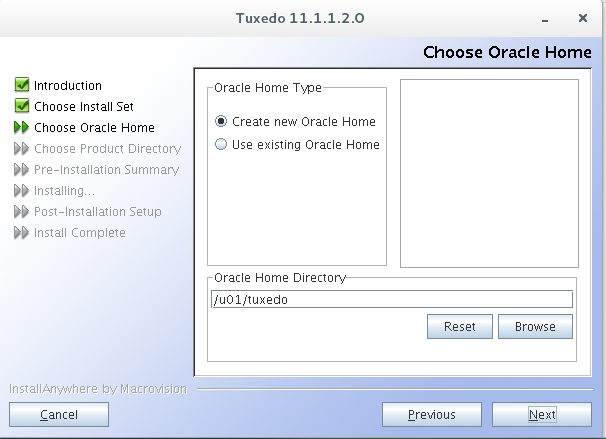Click the Install Complete step label
This screenshot has width=606, height=439.
pyautogui.click(x=80, y=233)
